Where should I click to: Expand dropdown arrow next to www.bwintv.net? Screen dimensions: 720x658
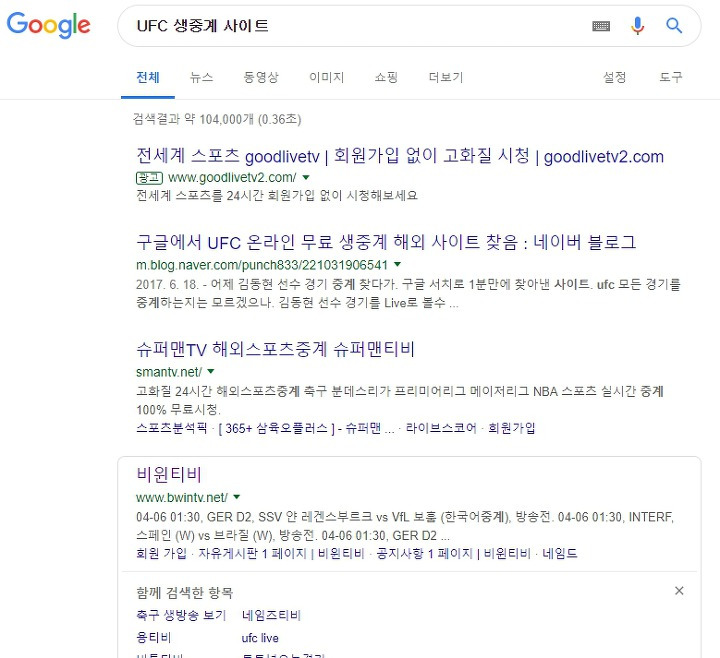pyautogui.click(x=236, y=497)
